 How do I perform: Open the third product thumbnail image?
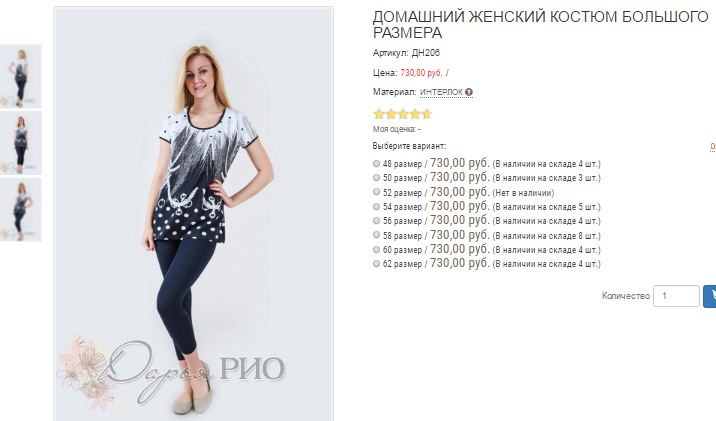[x=21, y=210]
